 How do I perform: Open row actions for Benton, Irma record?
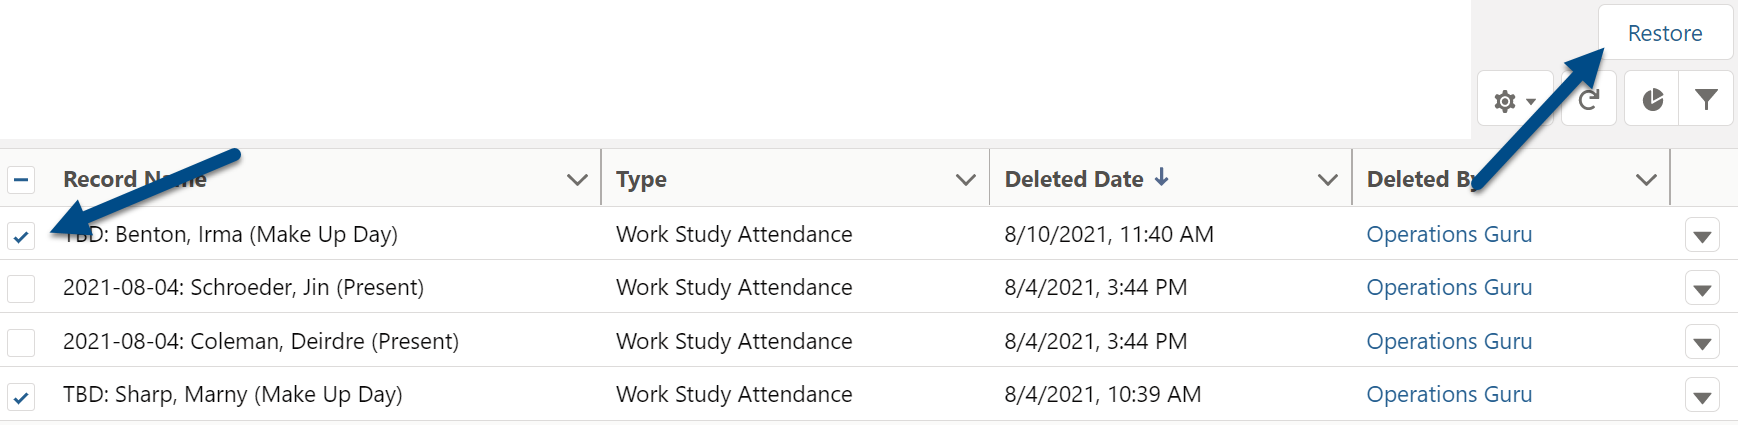[1702, 236]
